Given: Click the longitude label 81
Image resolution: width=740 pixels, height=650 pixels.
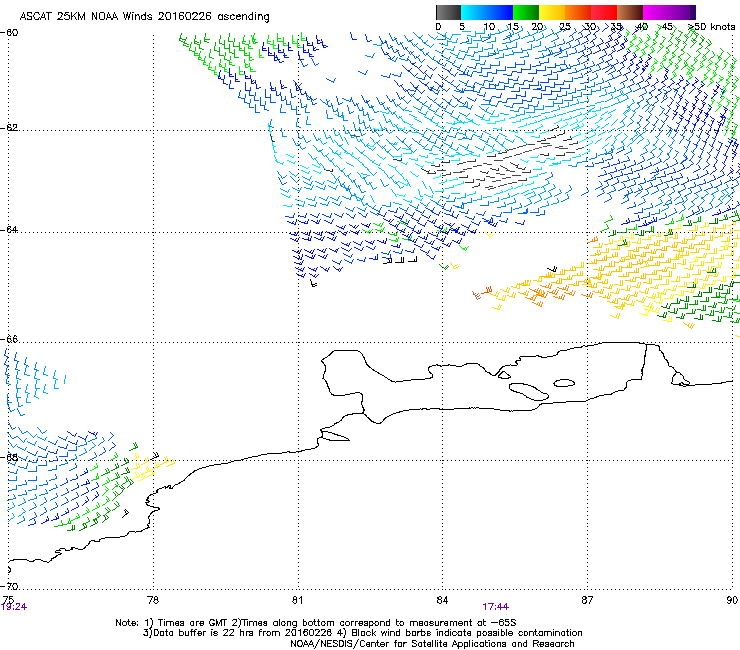Looking at the screenshot, I should 297,600.
